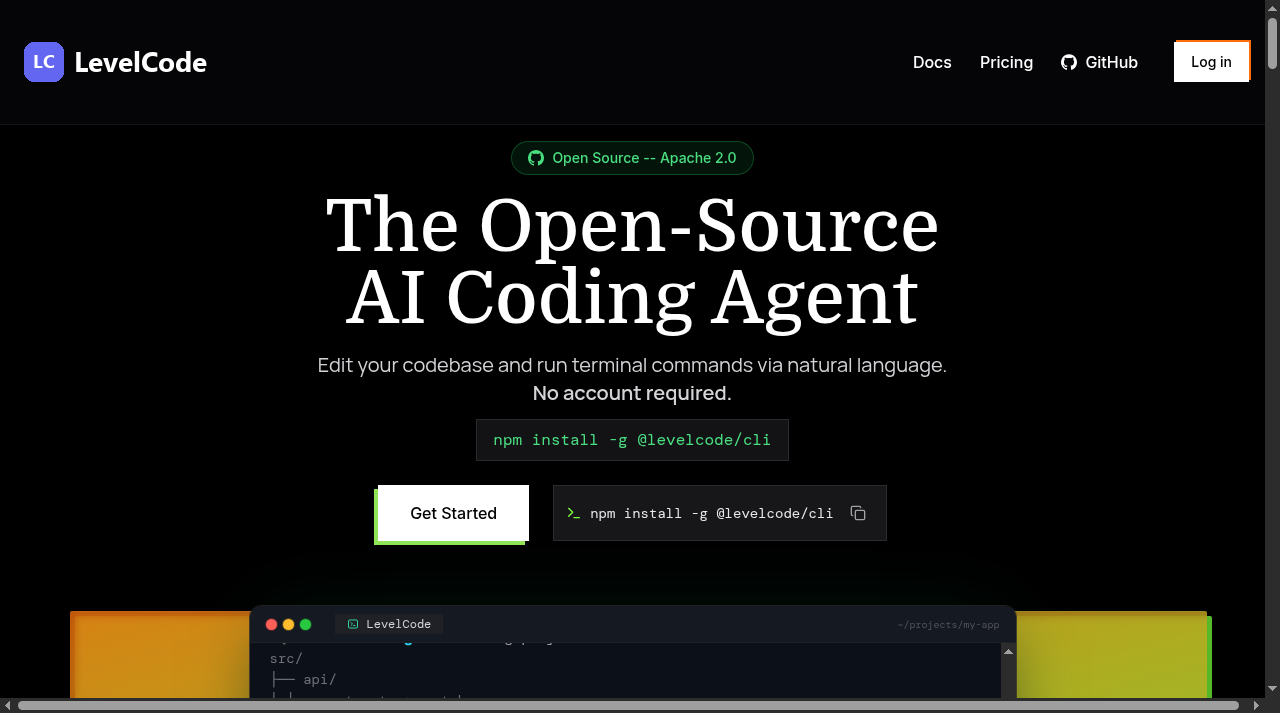Viewport: 1280px width, 713px height.
Task: Click the ~/projects/my-app path label
Action: click(948, 625)
